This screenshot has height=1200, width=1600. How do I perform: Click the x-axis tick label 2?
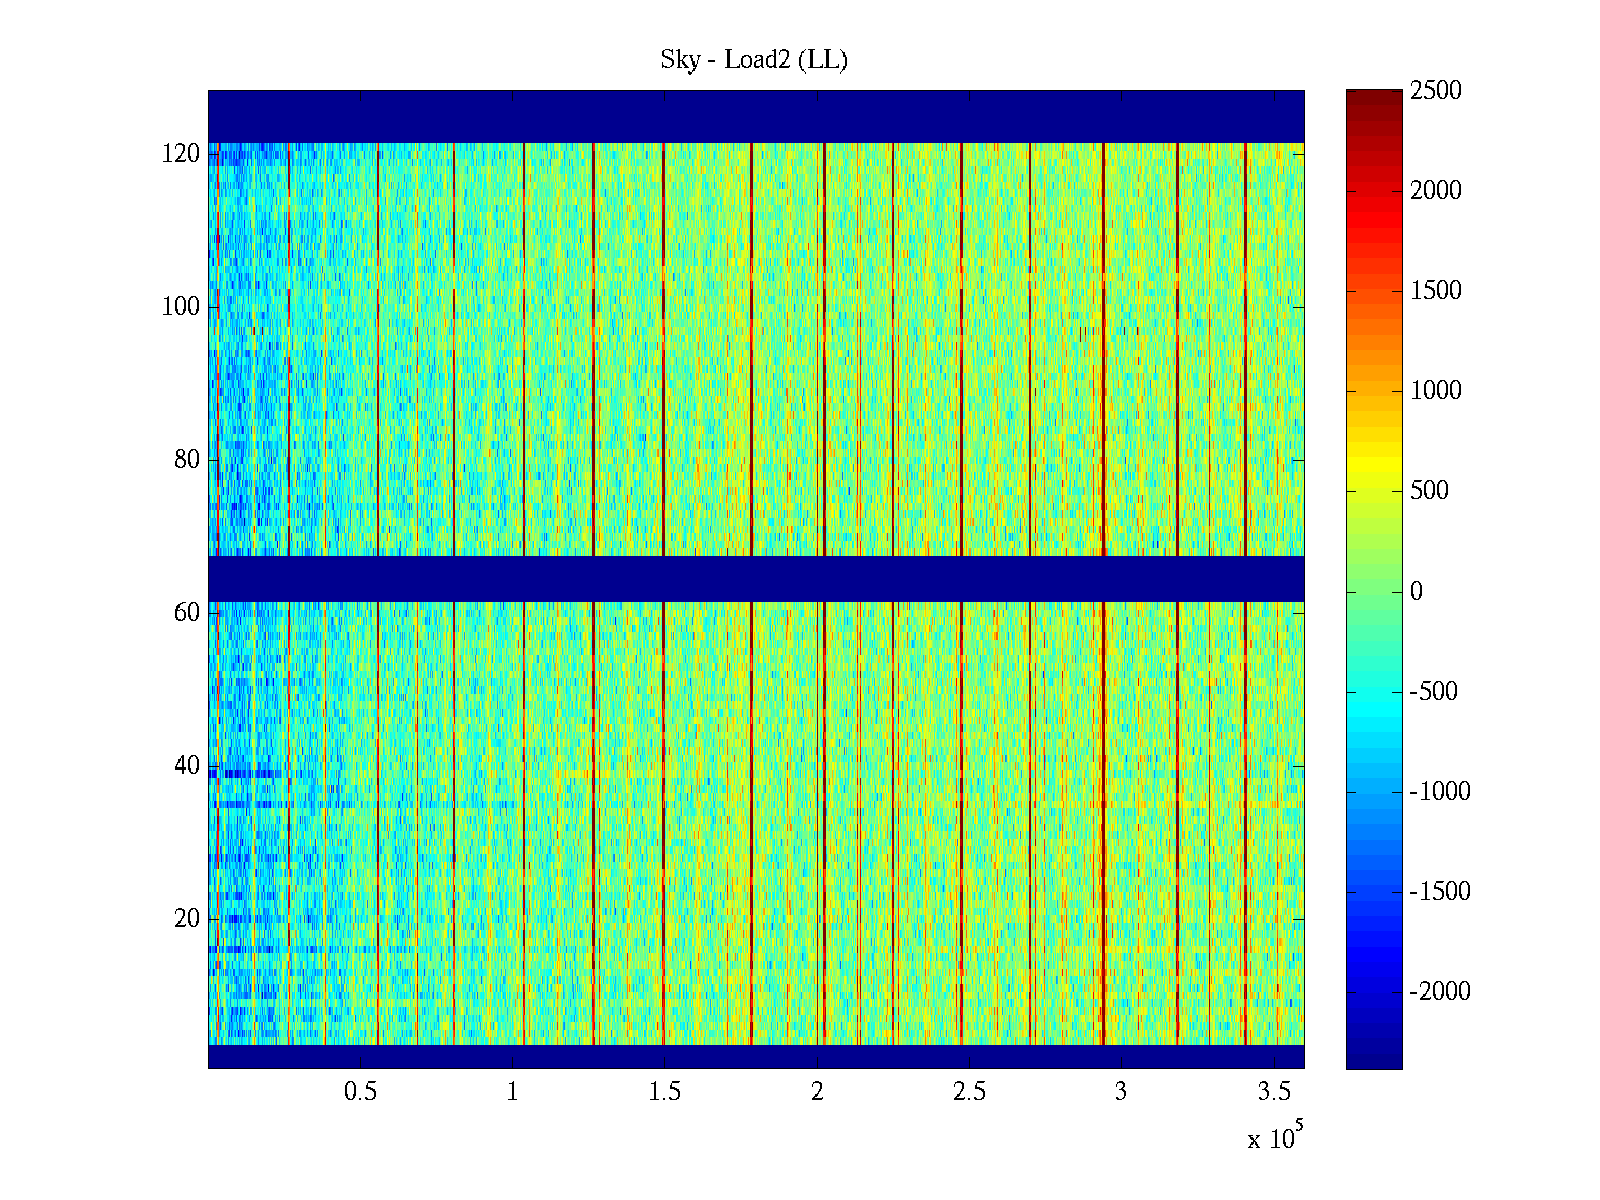coord(817,1092)
